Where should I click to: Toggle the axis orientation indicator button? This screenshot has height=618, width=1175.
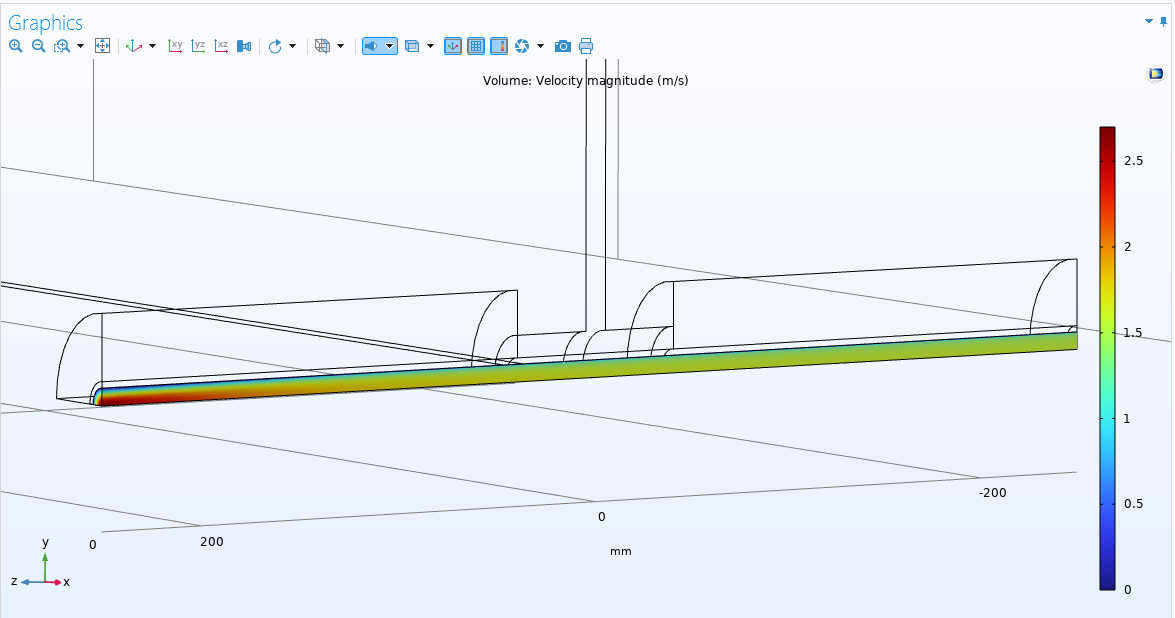(x=452, y=46)
